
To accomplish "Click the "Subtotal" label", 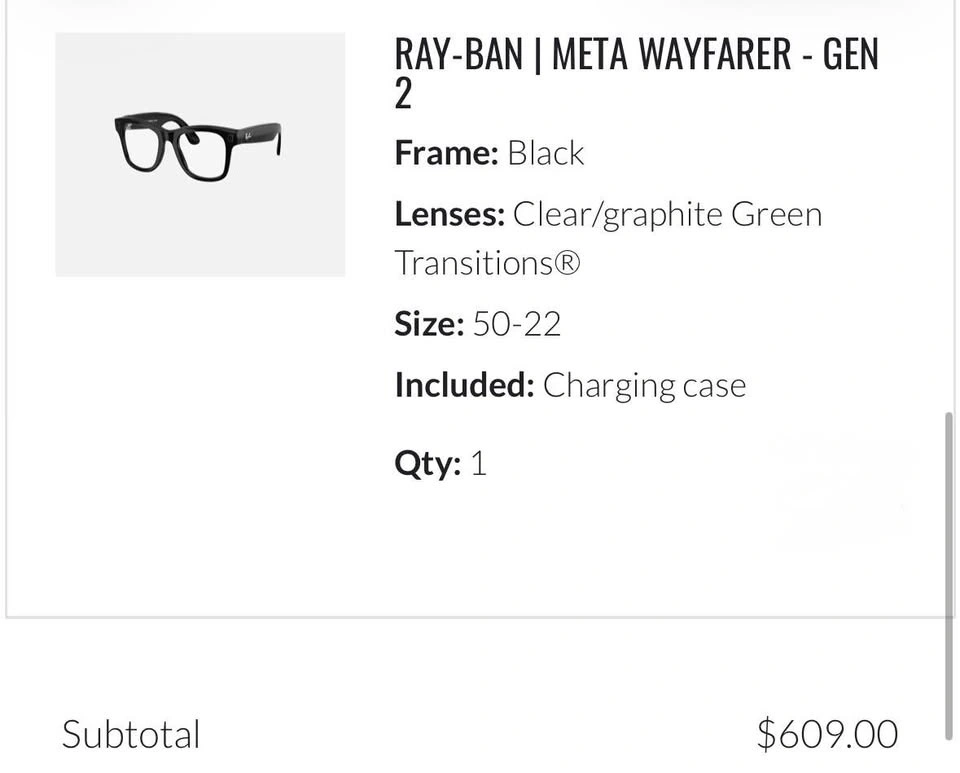I will (131, 734).
